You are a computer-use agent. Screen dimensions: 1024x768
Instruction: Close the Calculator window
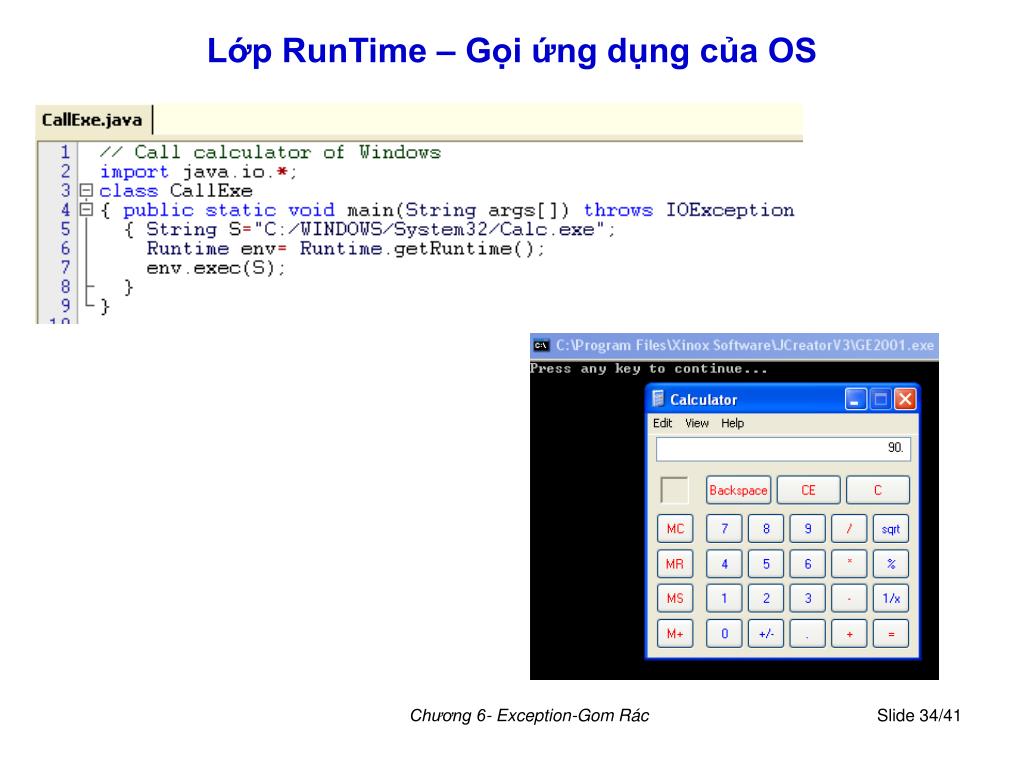[904, 400]
